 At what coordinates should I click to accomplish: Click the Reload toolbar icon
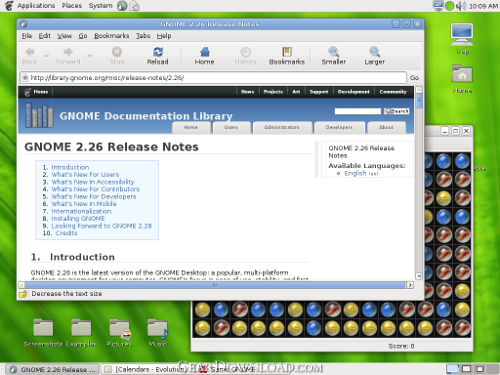[158, 52]
